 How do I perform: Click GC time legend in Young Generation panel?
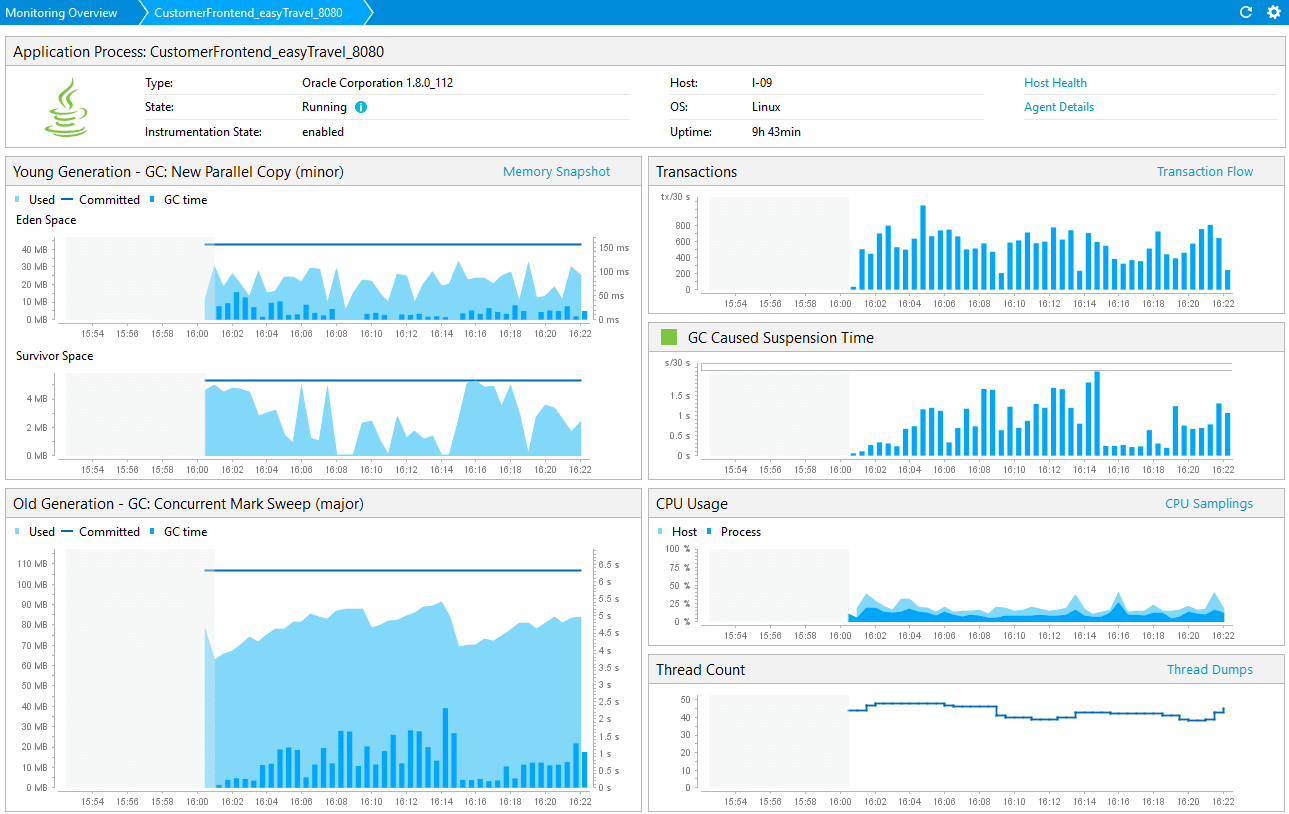pyautogui.click(x=178, y=200)
